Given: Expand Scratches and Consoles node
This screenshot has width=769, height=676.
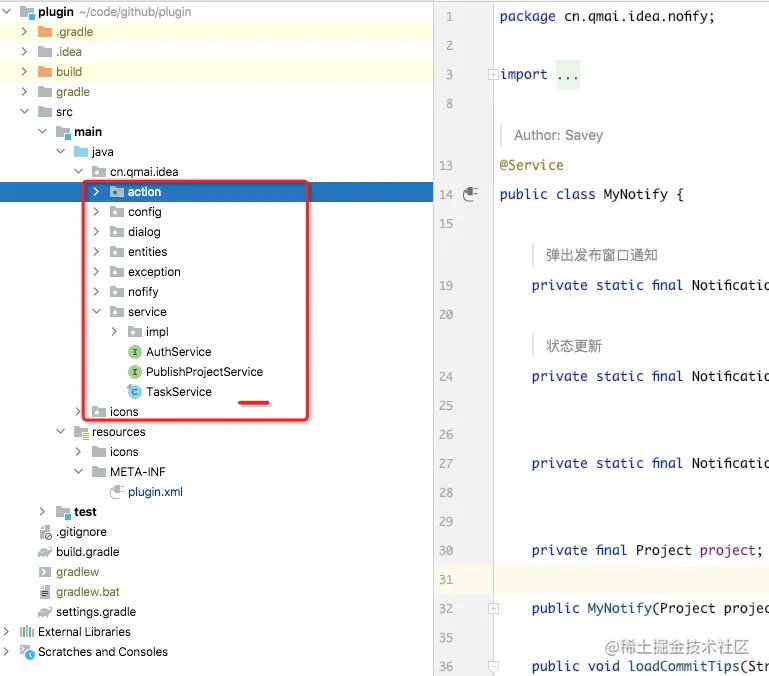Looking at the screenshot, I should (x=6, y=651).
